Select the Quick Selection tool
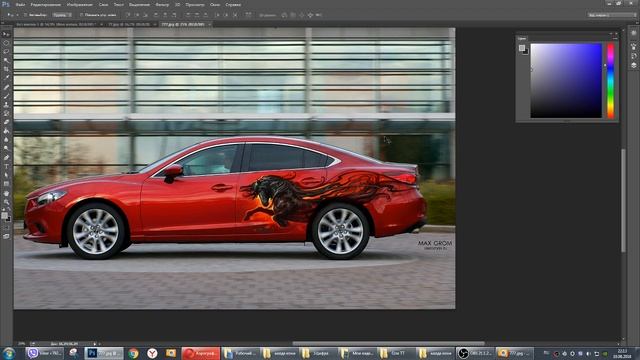Image resolution: width=640 pixels, height=360 pixels. tap(6, 60)
